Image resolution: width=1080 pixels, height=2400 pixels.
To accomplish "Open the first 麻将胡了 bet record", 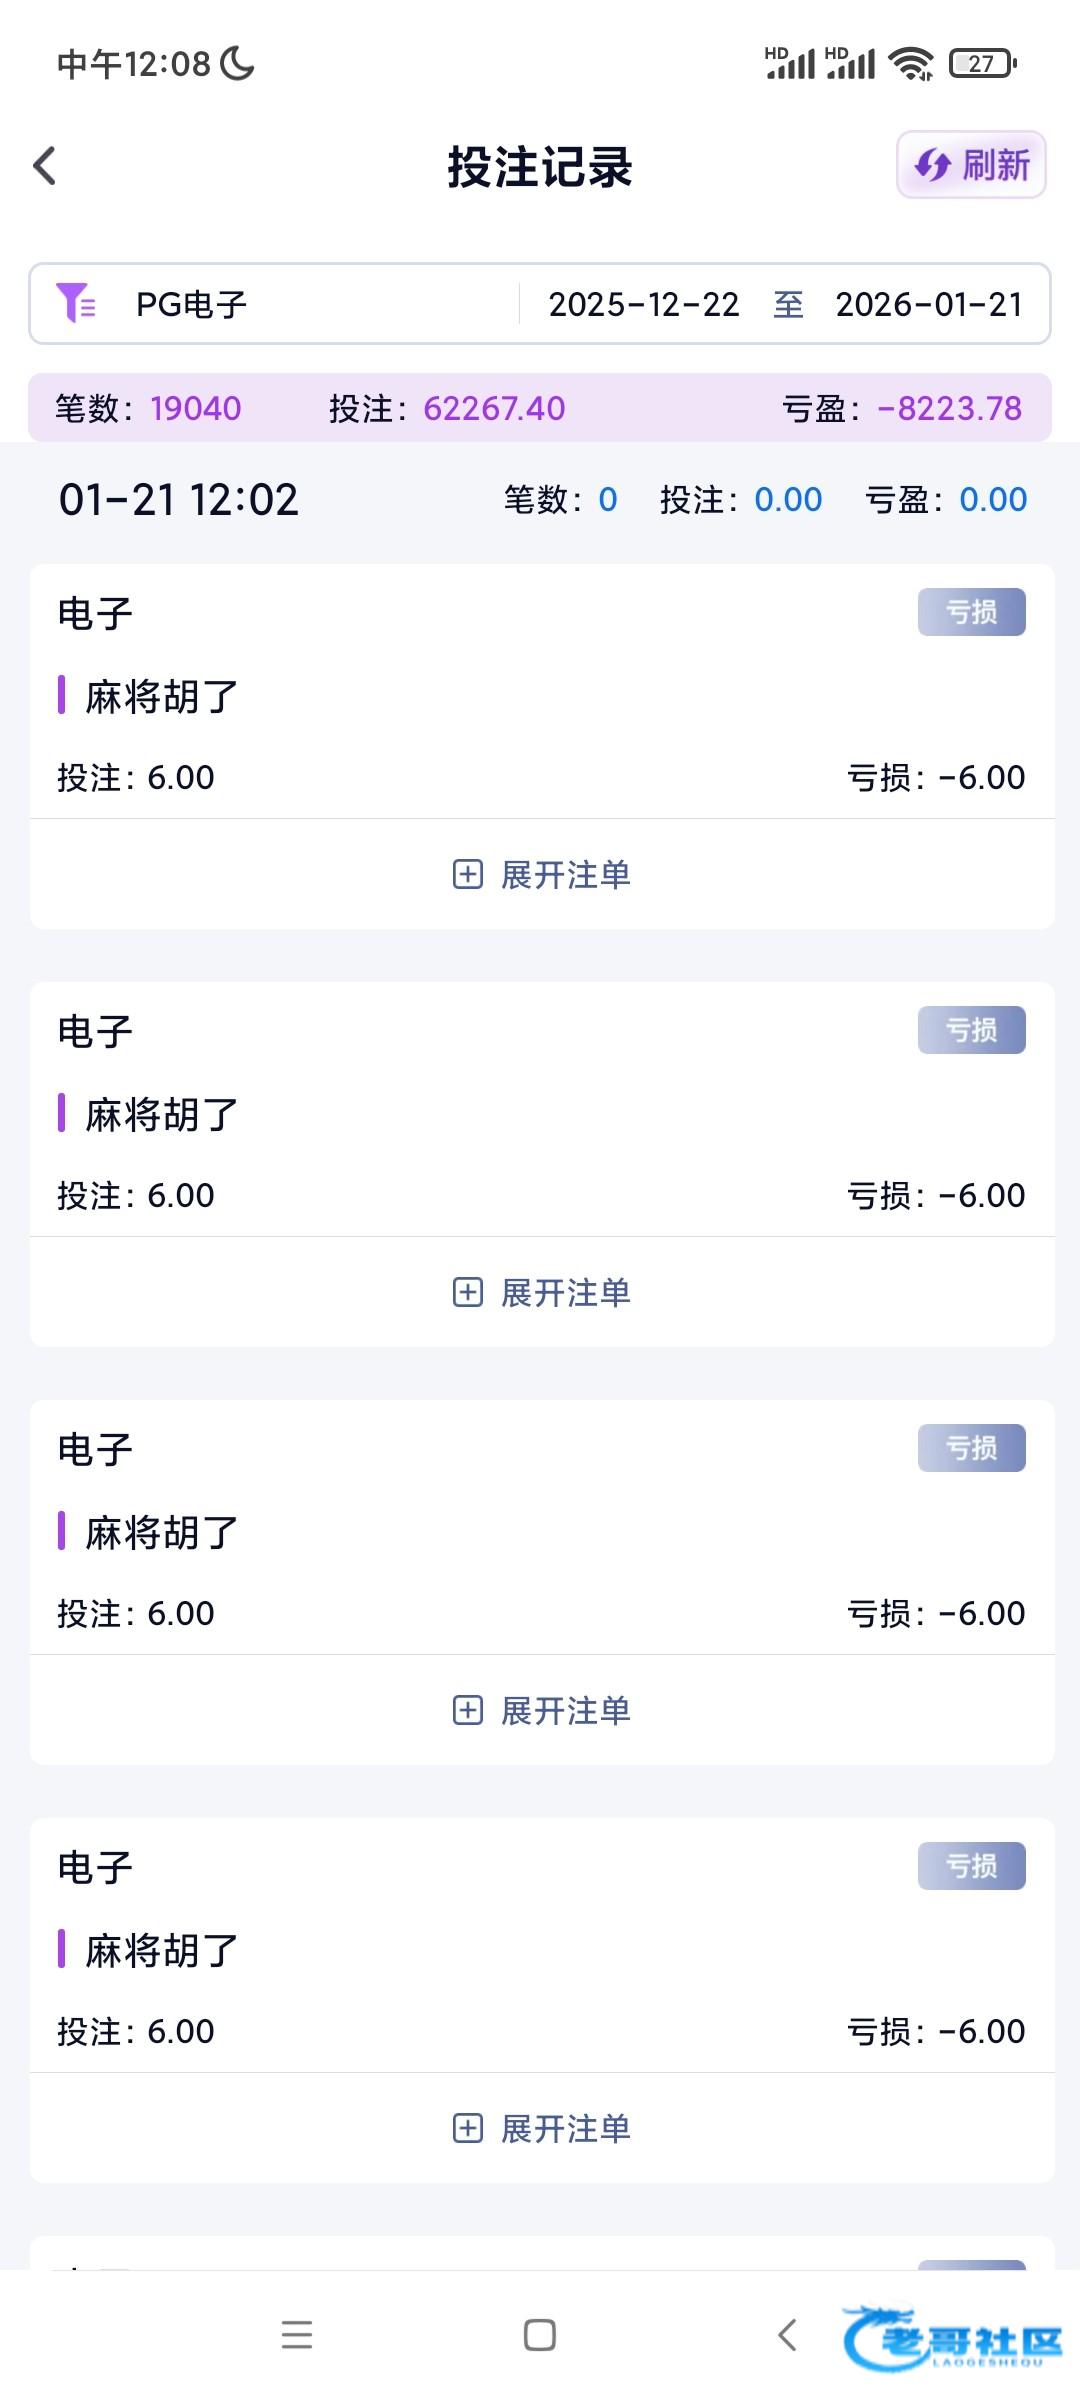I will point(162,697).
